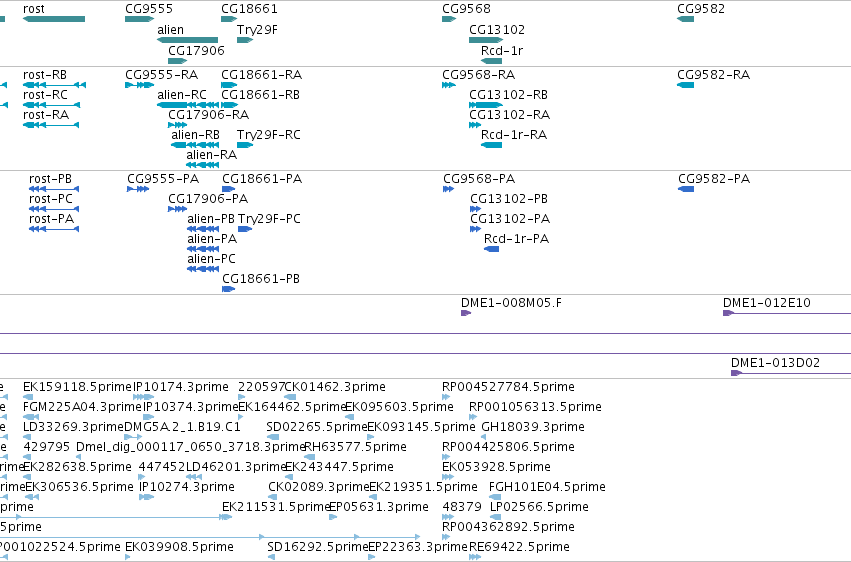Select the CG9582 gene label
The height and width of the screenshot is (562, 851).
pyautogui.click(x=701, y=9)
